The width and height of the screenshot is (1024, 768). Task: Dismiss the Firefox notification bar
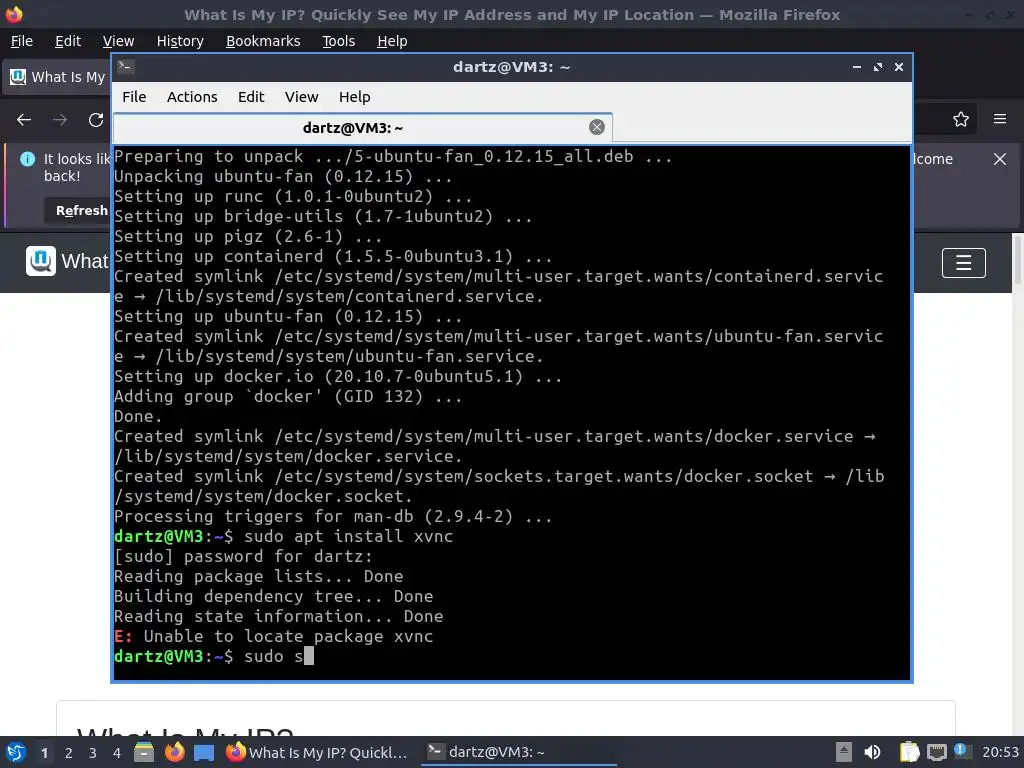1000,159
